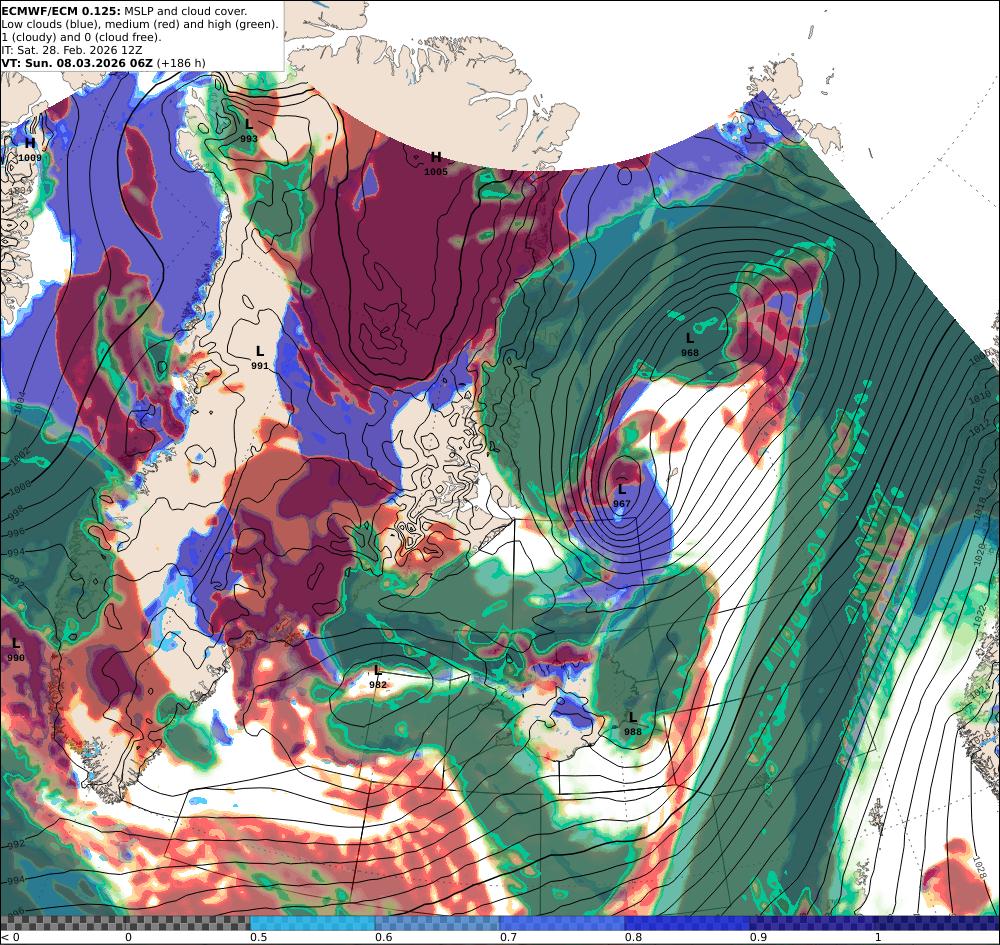Click the '(+186 h)' forecast hour text
This screenshot has width=1000, height=945.
(181, 63)
